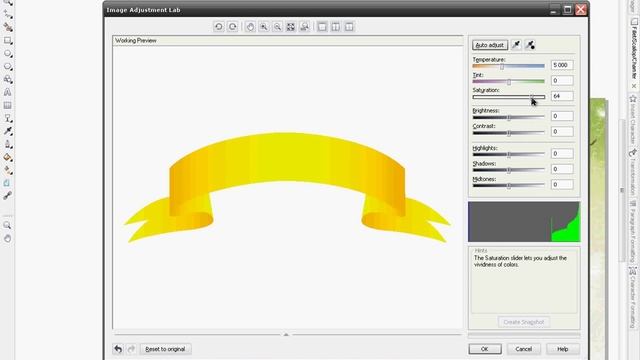Click the Brightness slider thumb
640x360 pixels.
(509, 118)
